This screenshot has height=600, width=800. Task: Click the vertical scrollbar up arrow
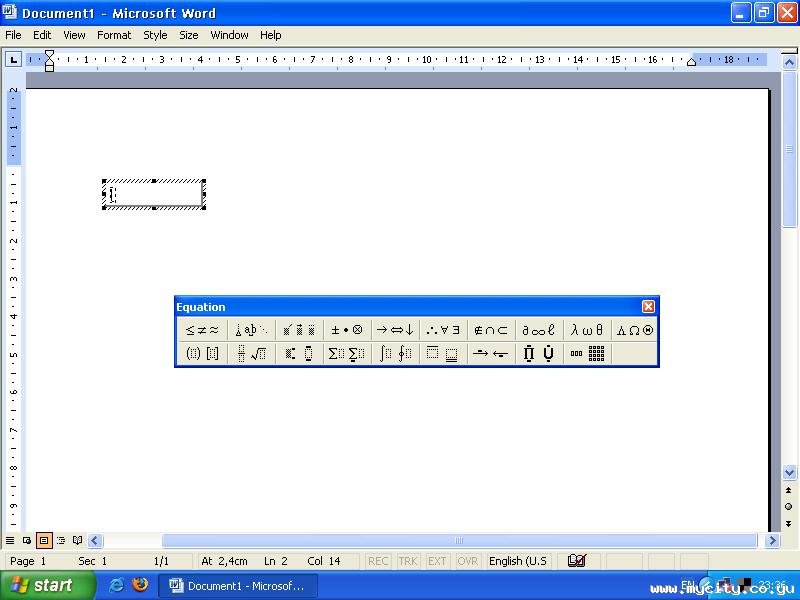[789, 63]
